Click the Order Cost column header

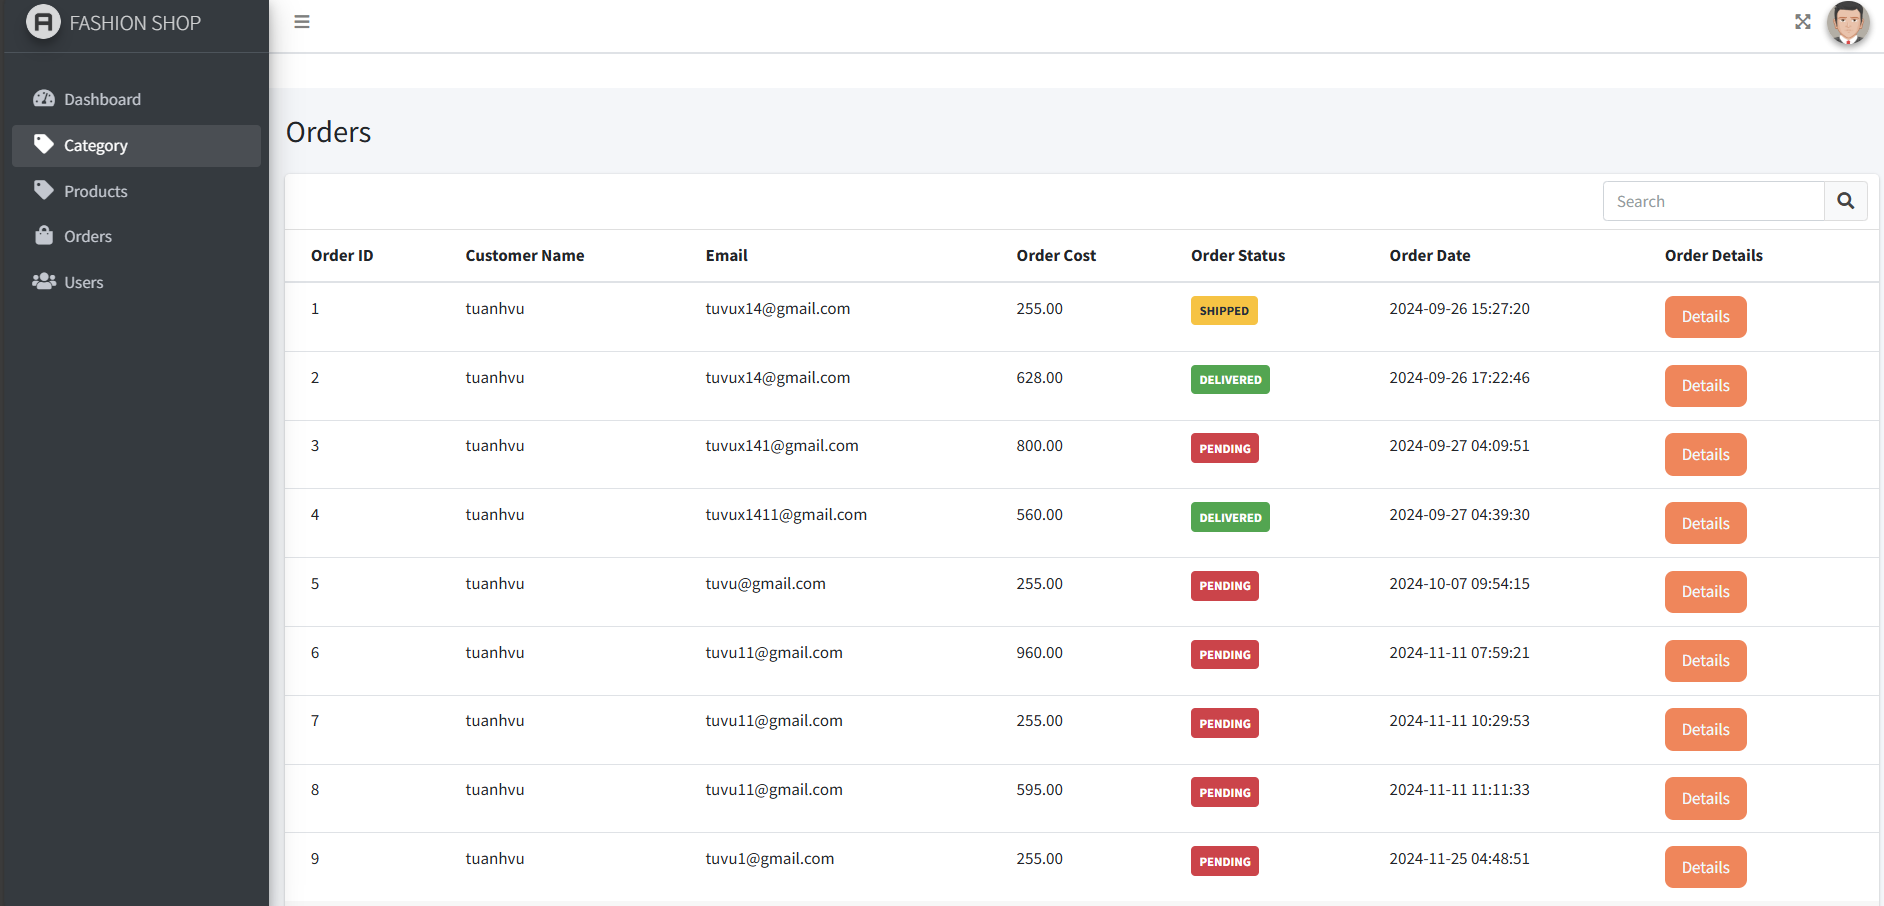(1056, 256)
